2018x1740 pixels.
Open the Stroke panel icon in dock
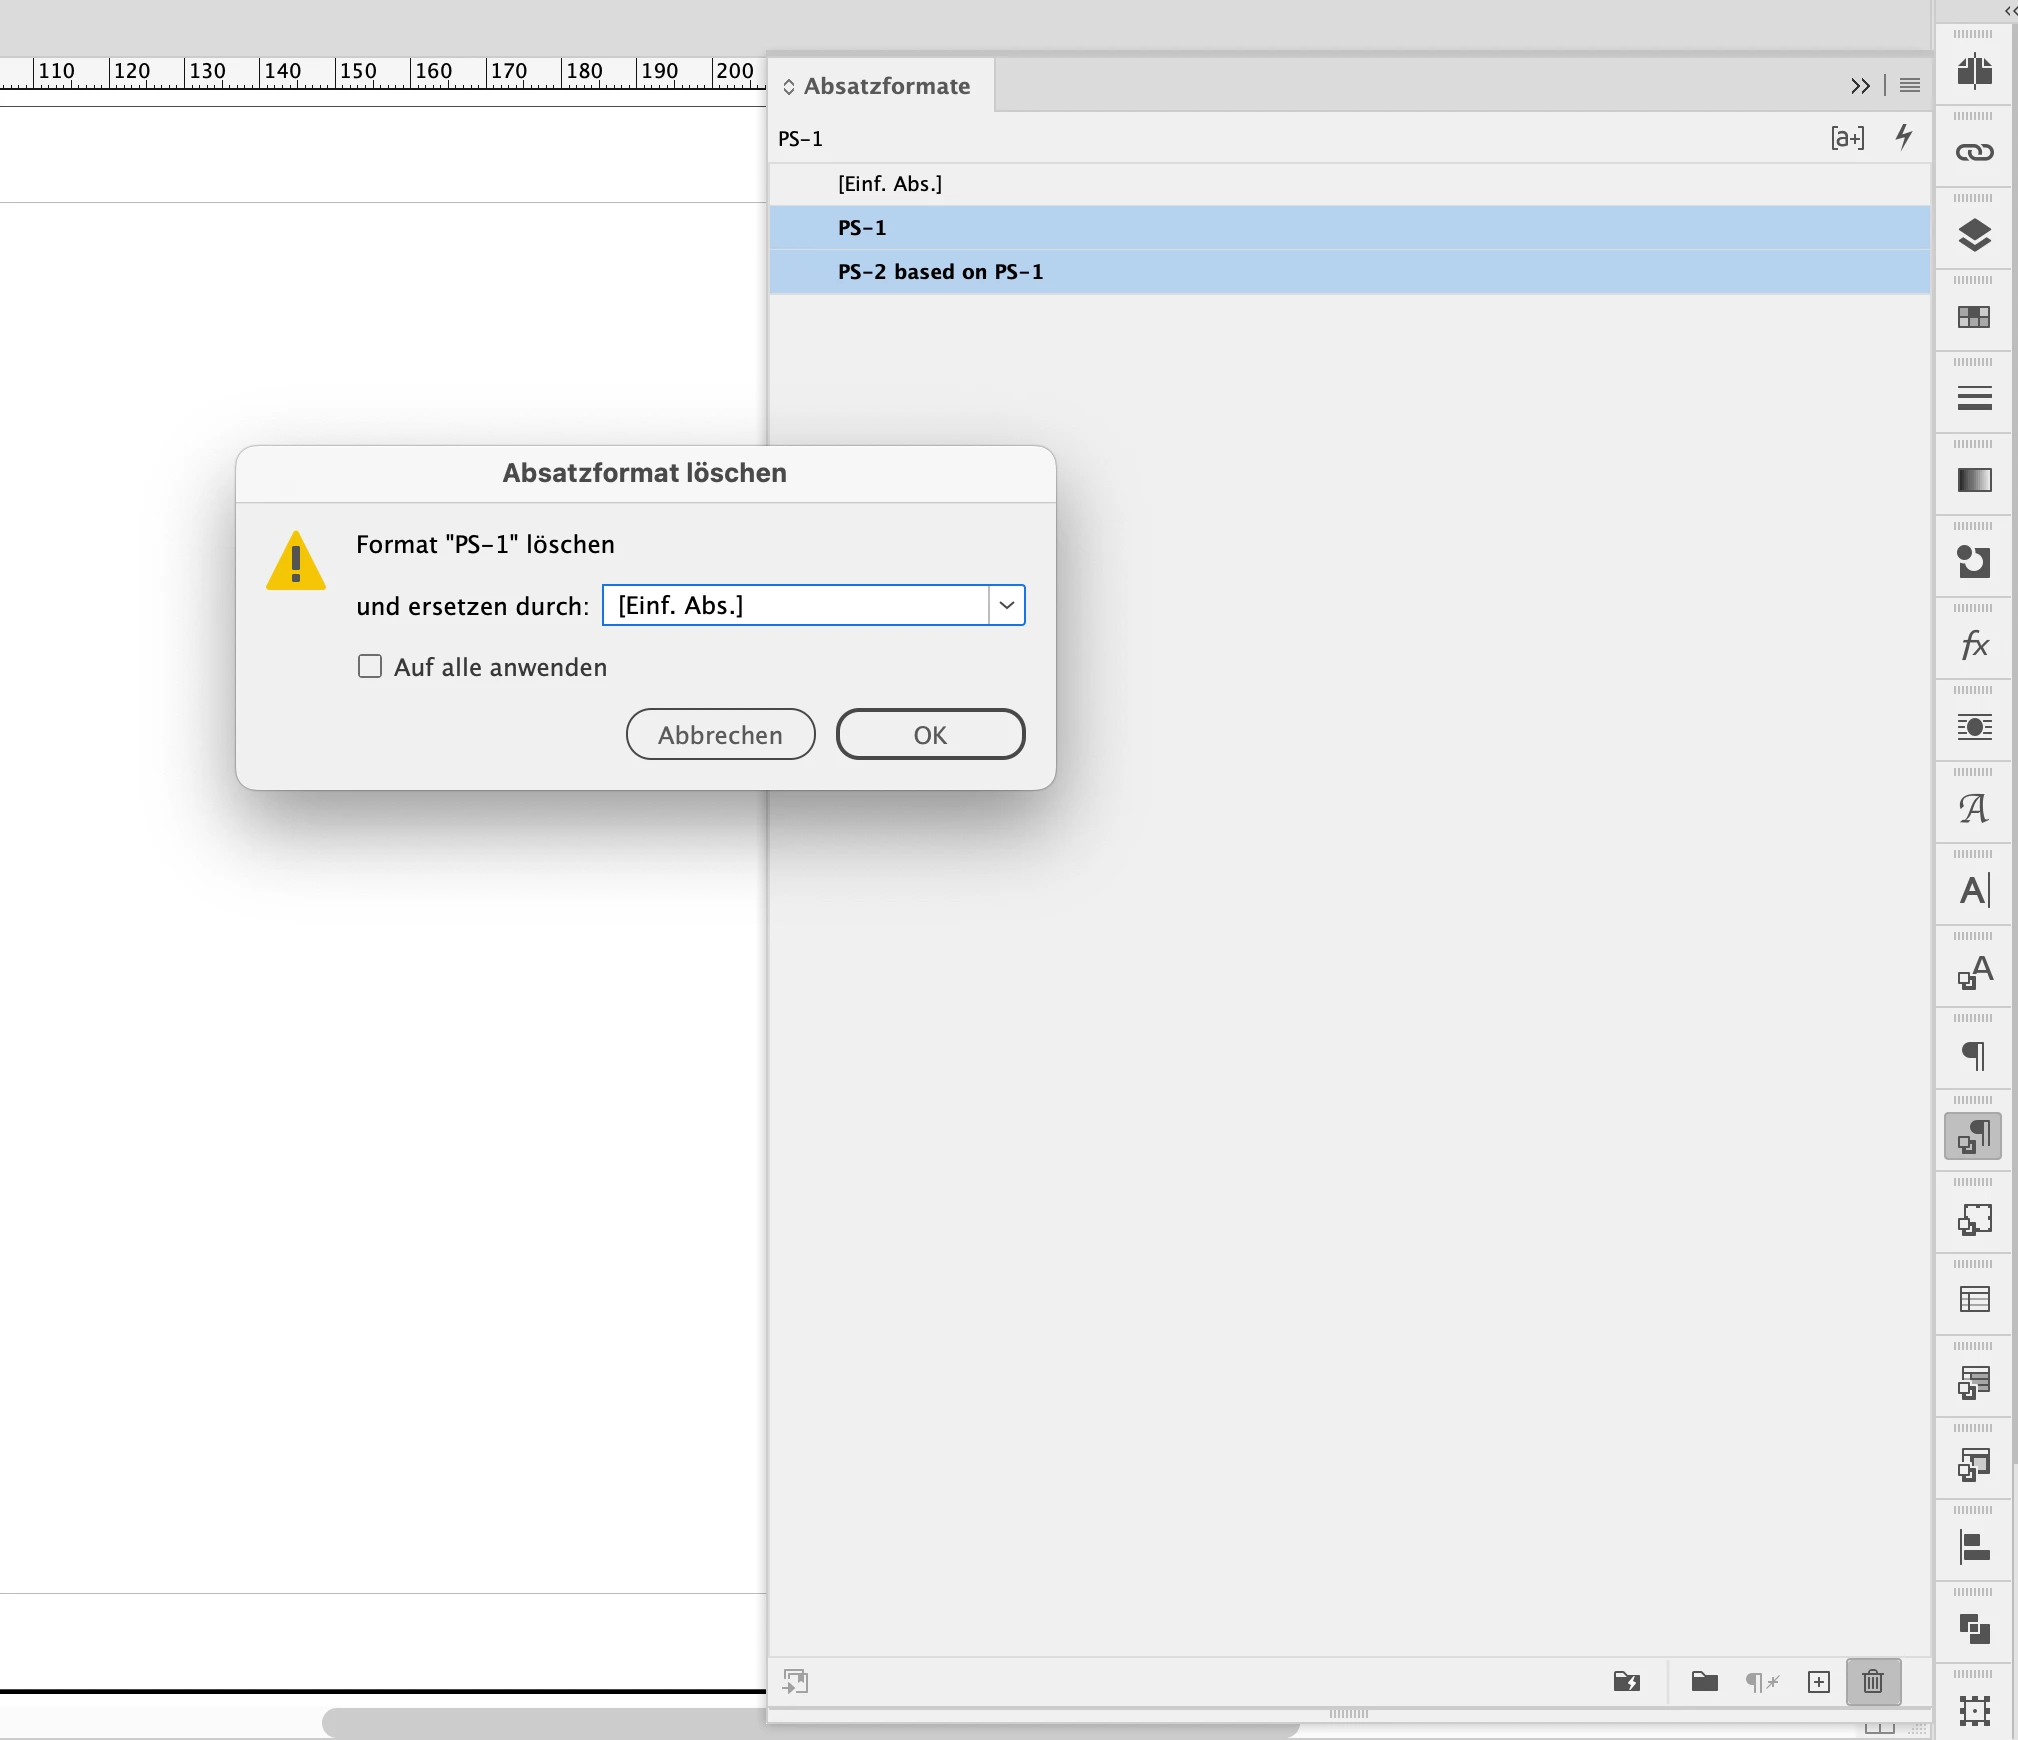tap(1974, 399)
